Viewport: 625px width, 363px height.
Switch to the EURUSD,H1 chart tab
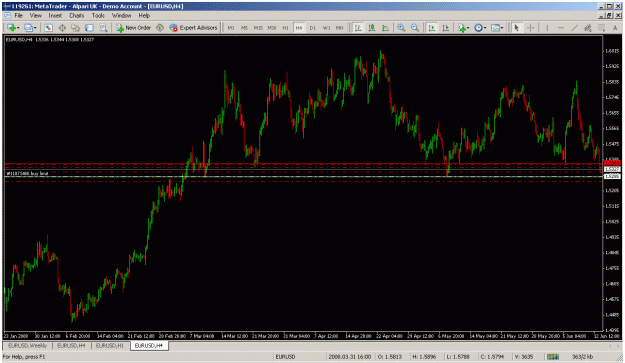click(110, 346)
